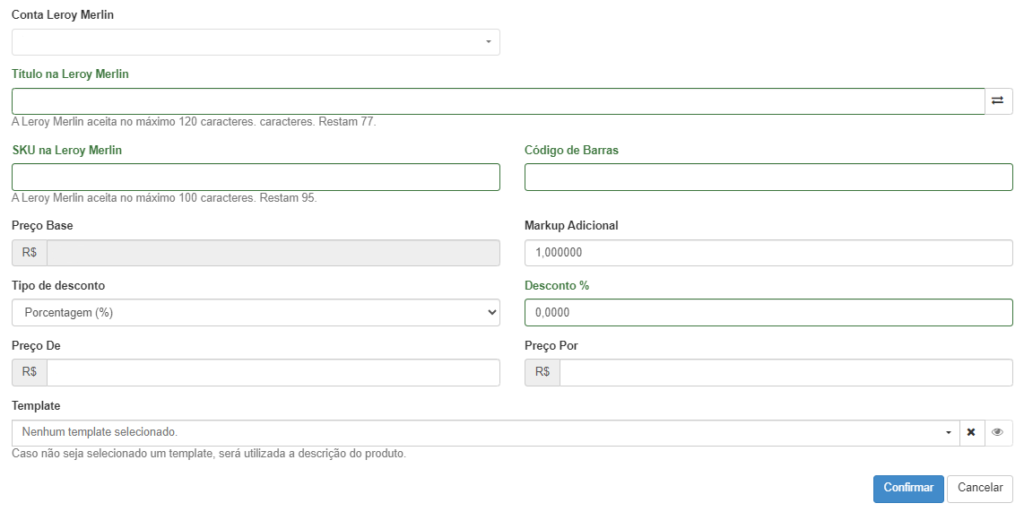Click the R$ prefix of Preço De
The image size is (1024, 512).
pyautogui.click(x=29, y=372)
